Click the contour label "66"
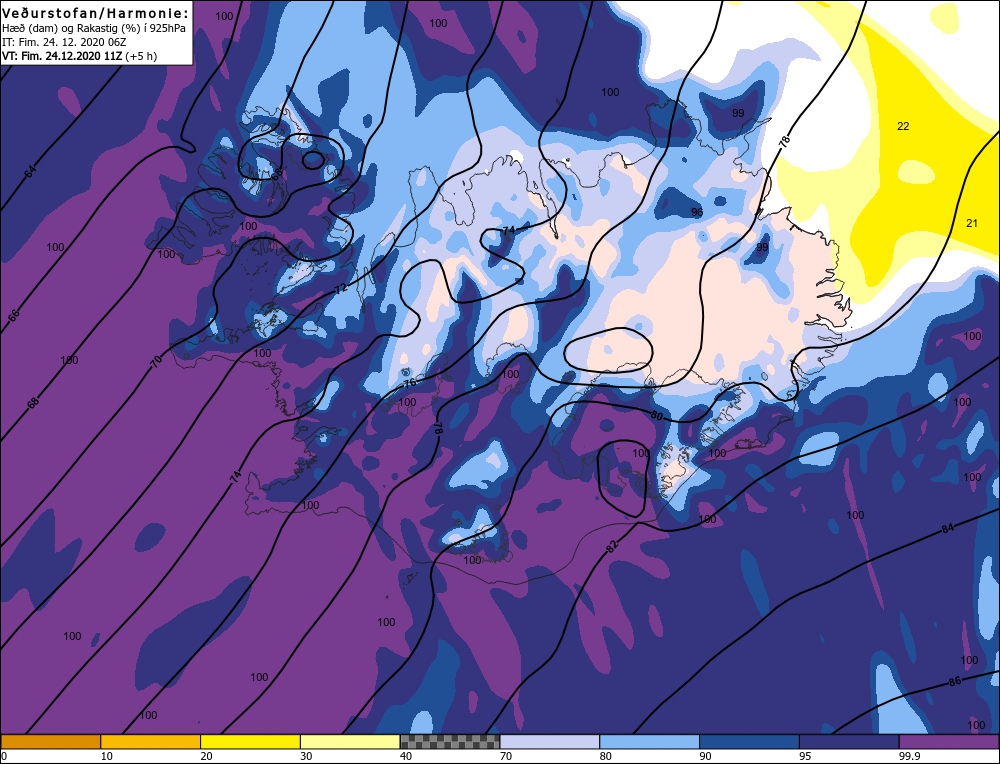Image resolution: width=1000 pixels, height=764 pixels. 14,314
